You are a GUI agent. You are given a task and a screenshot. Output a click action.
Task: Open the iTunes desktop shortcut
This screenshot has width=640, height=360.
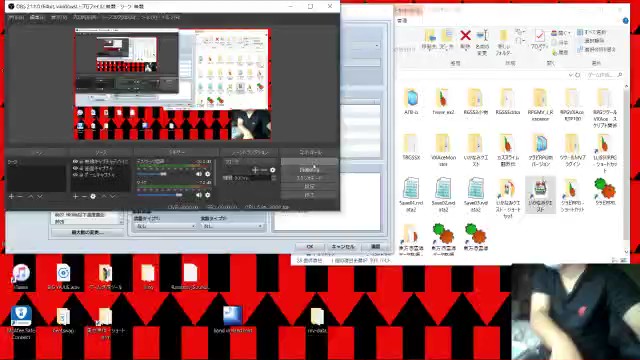[x=21, y=274]
